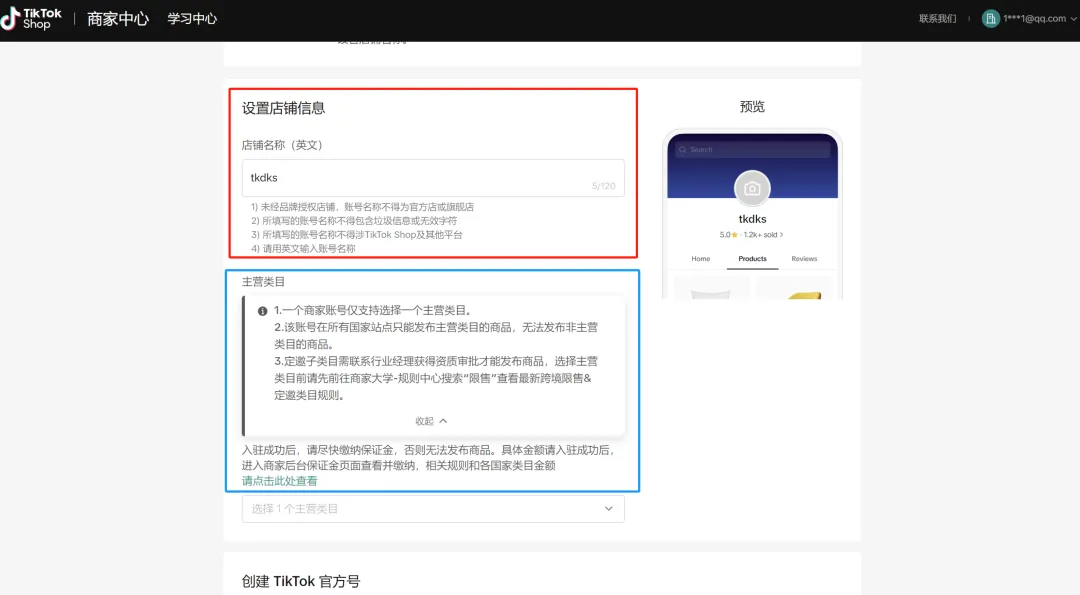Click the search magnifier in preview search bar
This screenshot has width=1080, height=595.
click(683, 149)
